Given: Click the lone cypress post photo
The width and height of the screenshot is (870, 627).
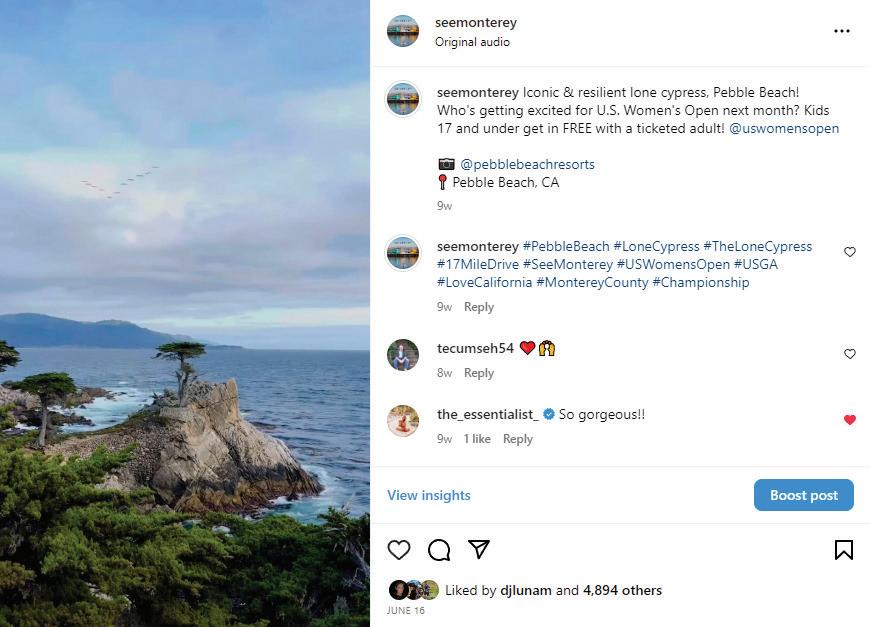Looking at the screenshot, I should tap(185, 313).
